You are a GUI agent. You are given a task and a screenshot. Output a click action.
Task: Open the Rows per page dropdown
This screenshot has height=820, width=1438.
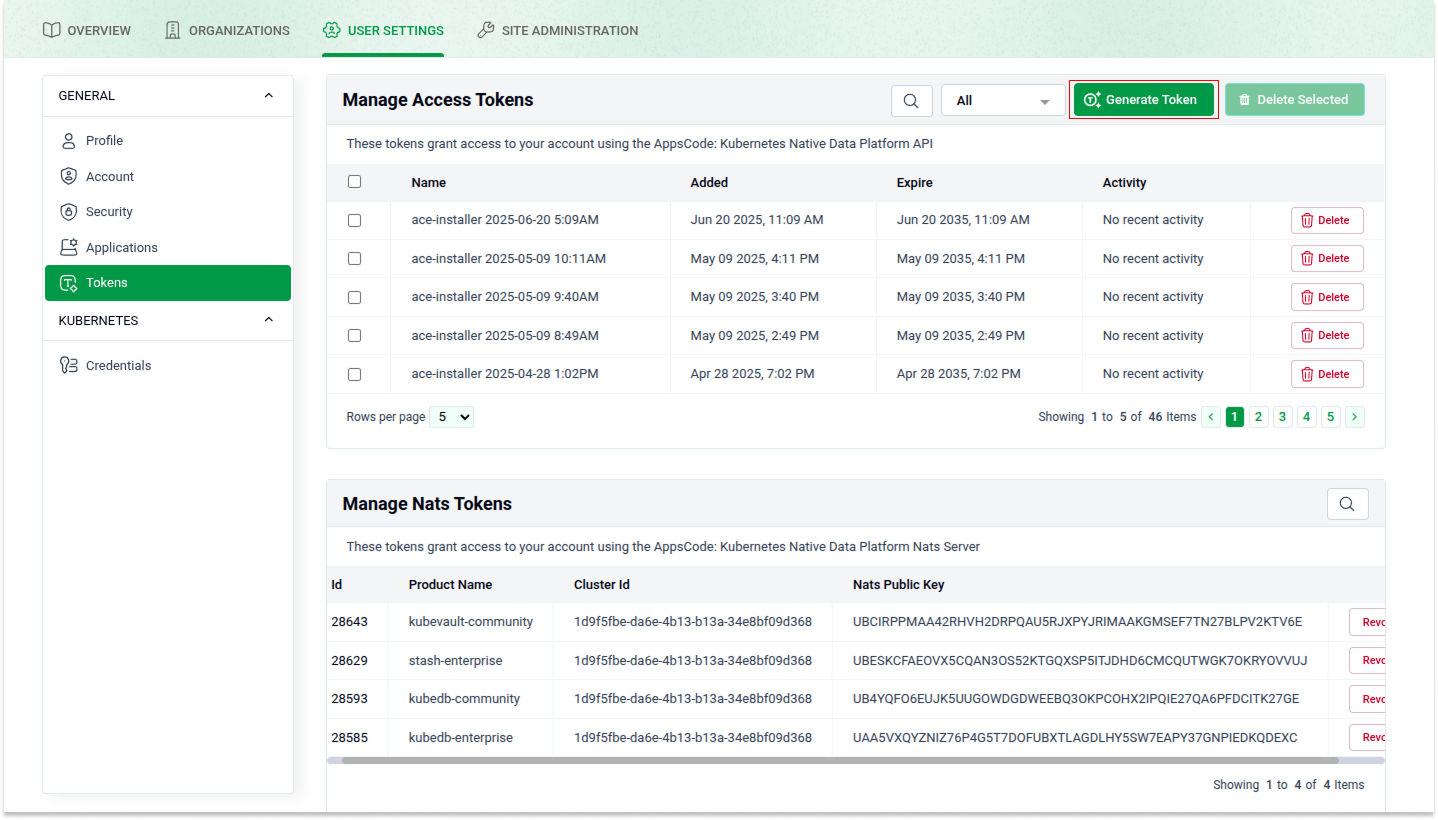click(x=451, y=416)
